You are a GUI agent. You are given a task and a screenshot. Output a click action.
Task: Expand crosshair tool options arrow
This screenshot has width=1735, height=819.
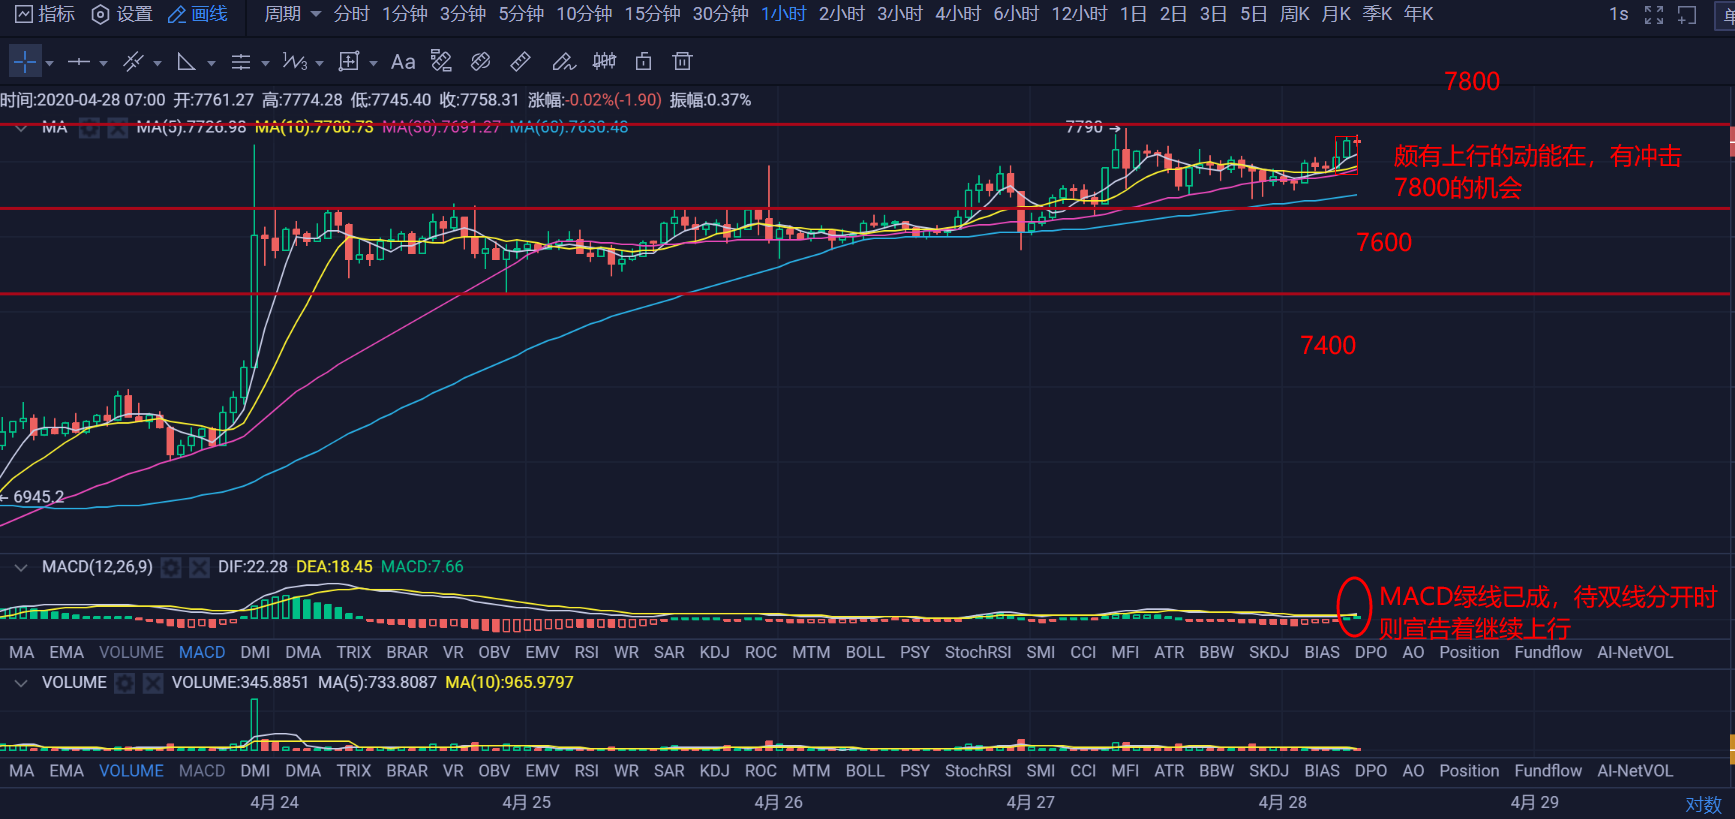coord(50,63)
